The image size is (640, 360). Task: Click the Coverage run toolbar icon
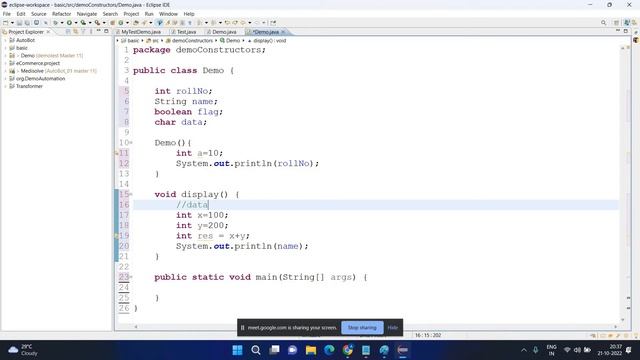pyautogui.click(x=83, y=23)
